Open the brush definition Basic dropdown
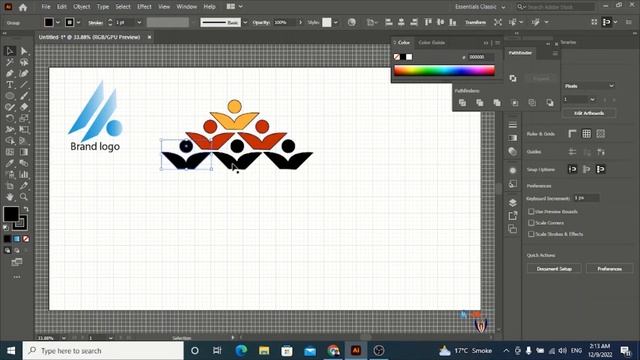 (x=245, y=22)
